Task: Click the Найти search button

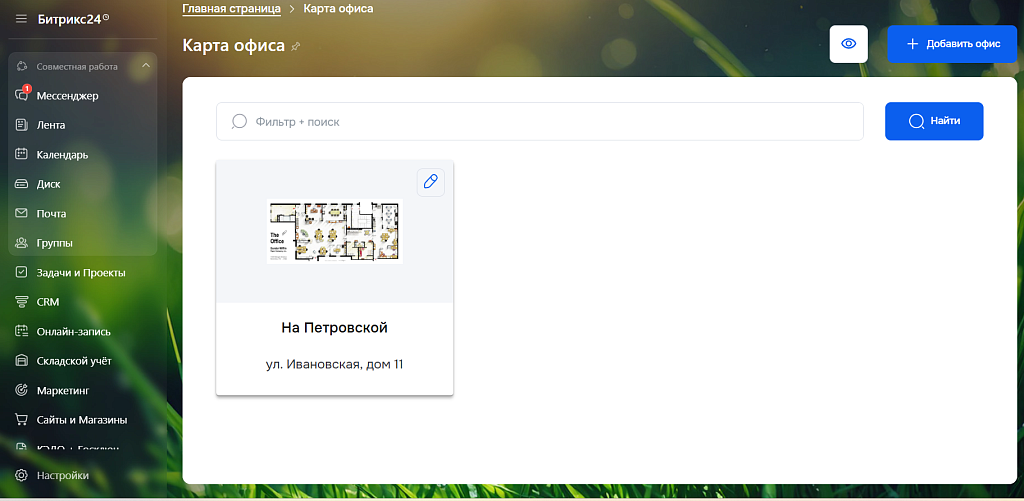Action: coord(933,121)
